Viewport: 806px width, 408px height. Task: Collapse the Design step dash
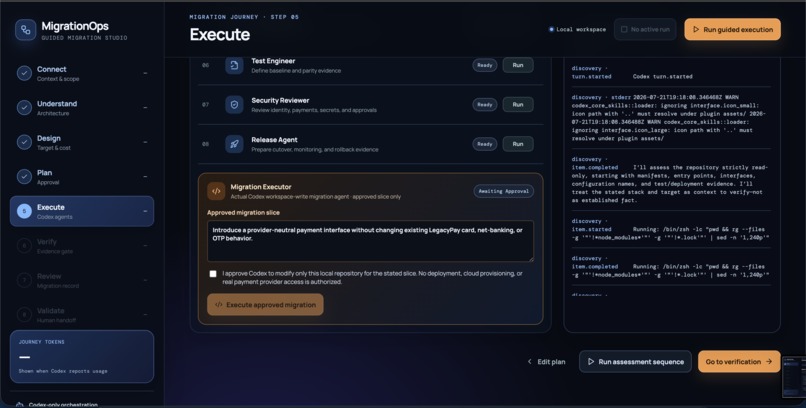[145, 142]
